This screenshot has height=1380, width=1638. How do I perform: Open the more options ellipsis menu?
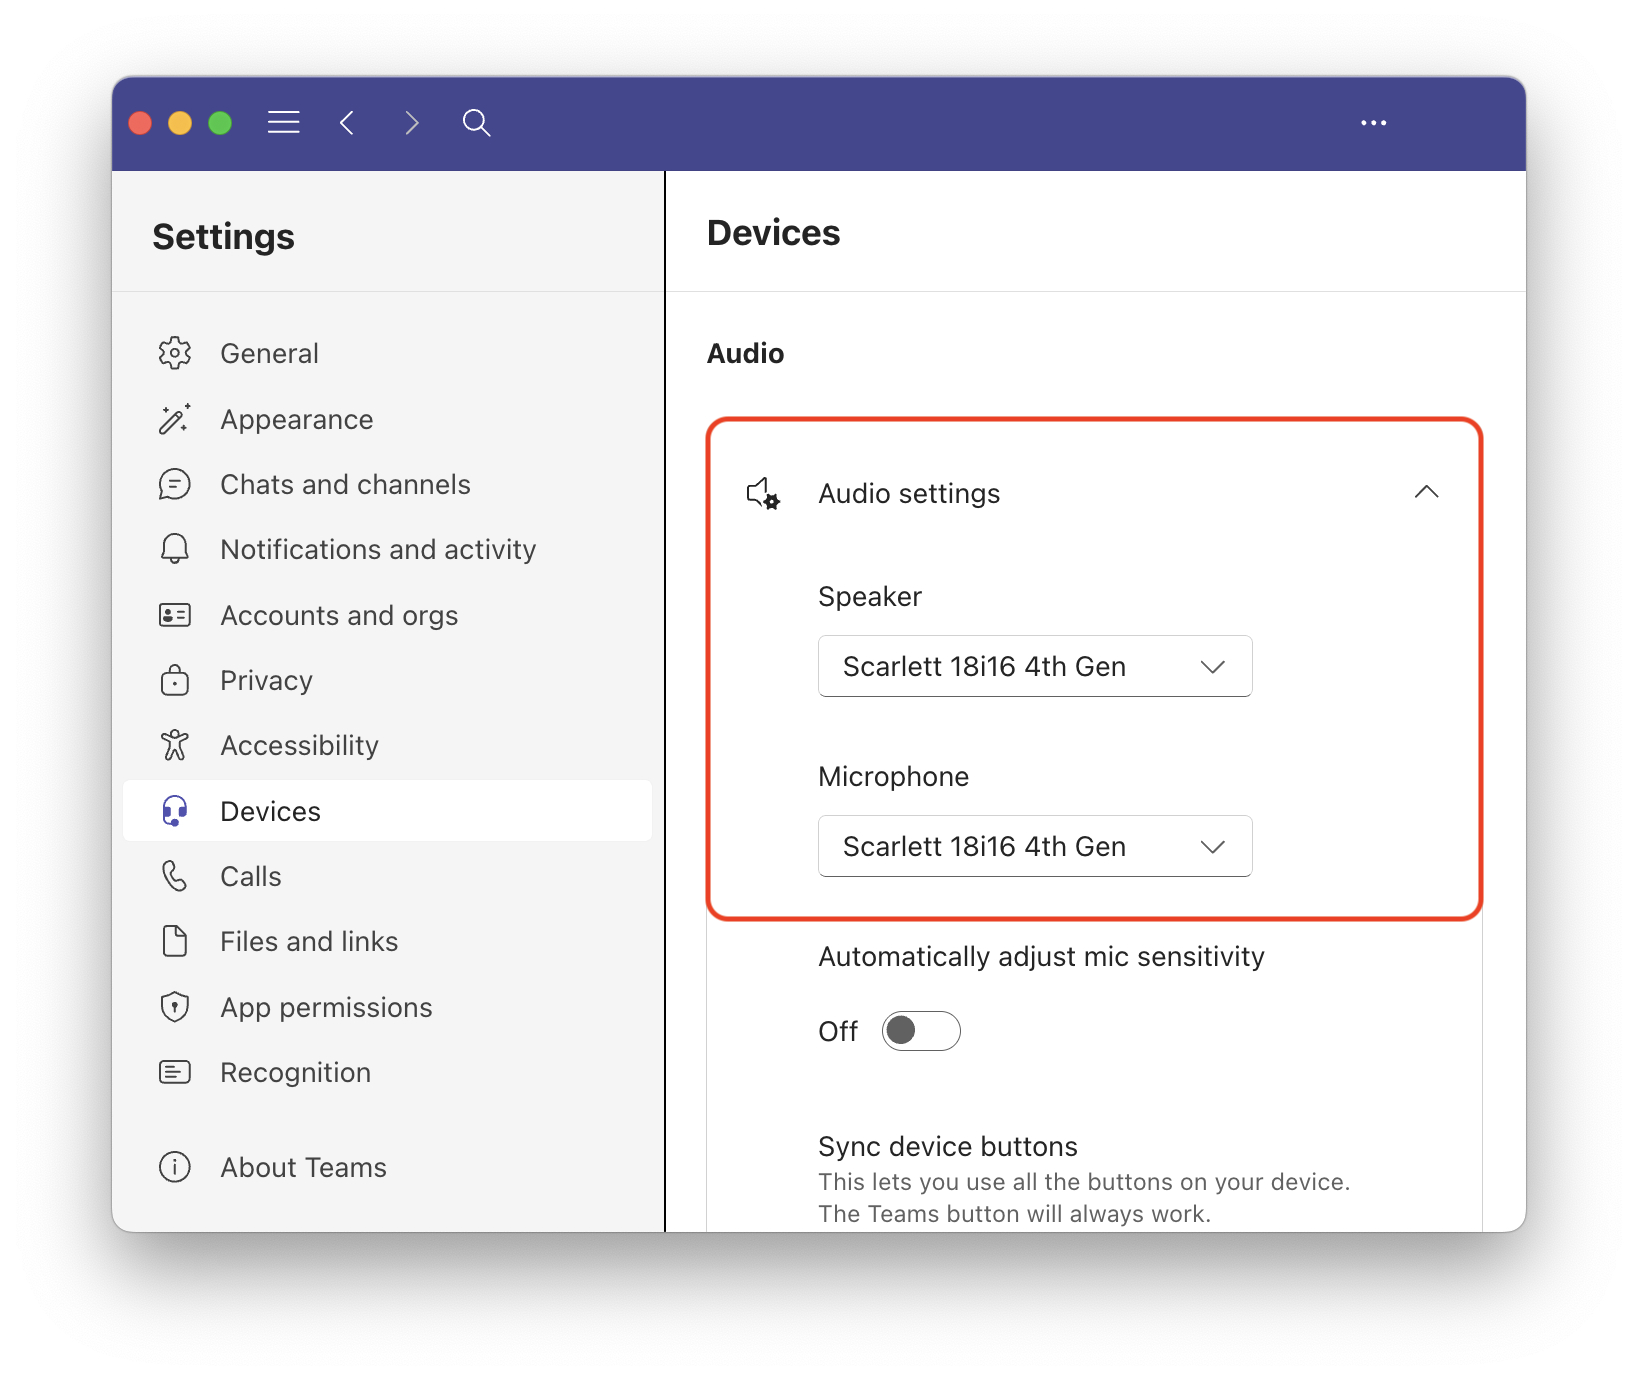click(1374, 123)
